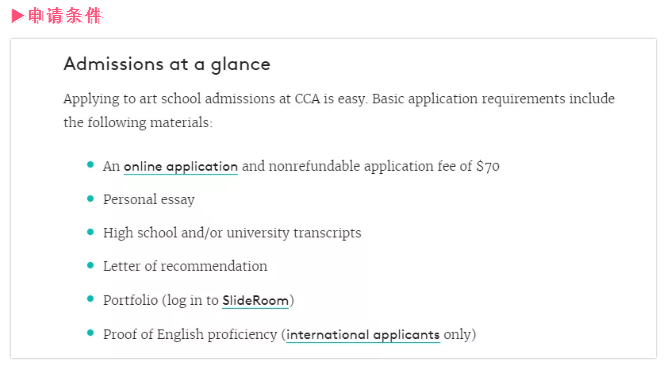This screenshot has width=666, height=370.
Task: Click the teal bullet before High school
Action: [x=90, y=232]
